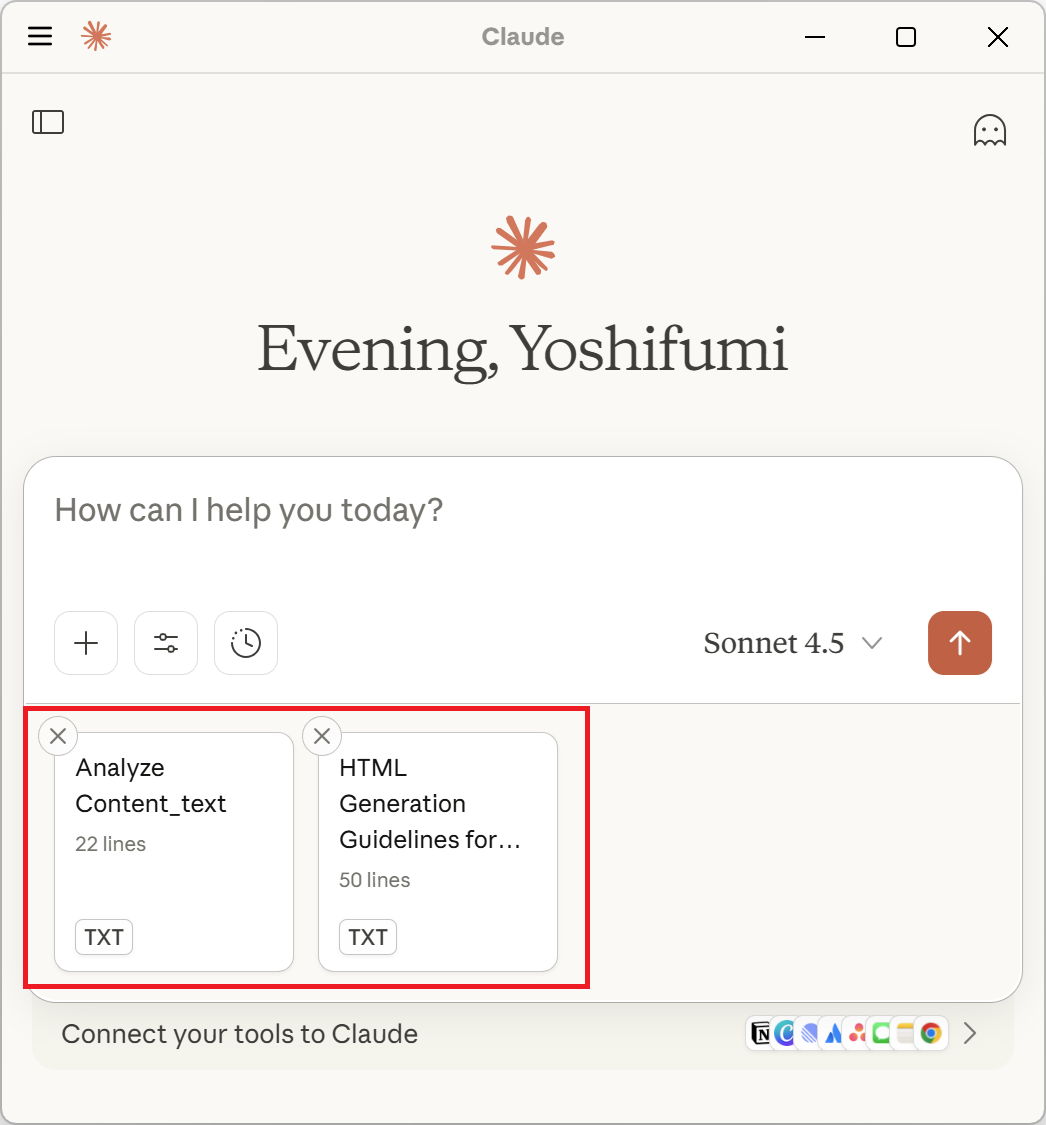Toggle the sidebar panel open
Viewport: 1046px width, 1125px height.
pyautogui.click(x=47, y=121)
